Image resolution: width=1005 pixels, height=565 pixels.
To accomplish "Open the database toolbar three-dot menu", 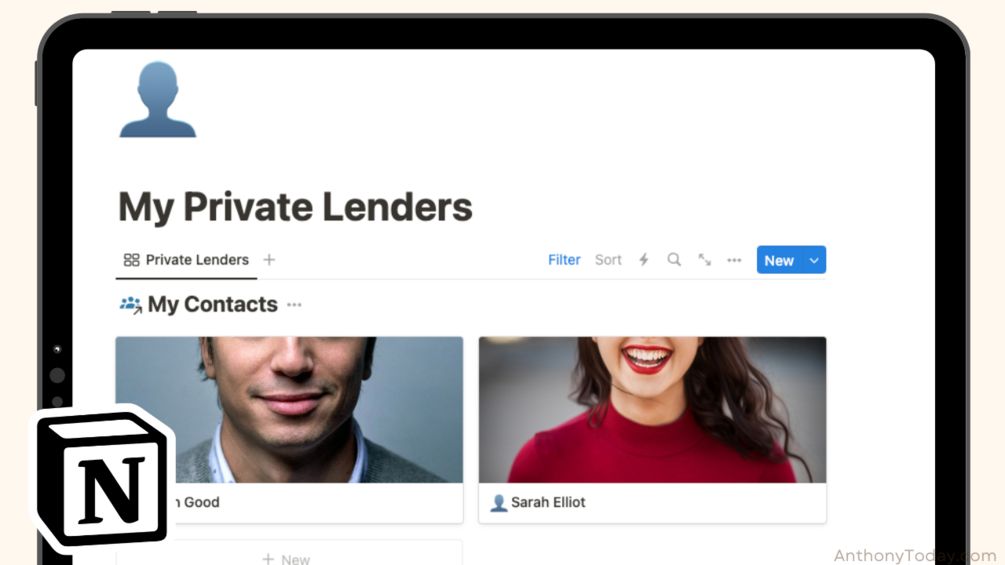I will point(734,260).
